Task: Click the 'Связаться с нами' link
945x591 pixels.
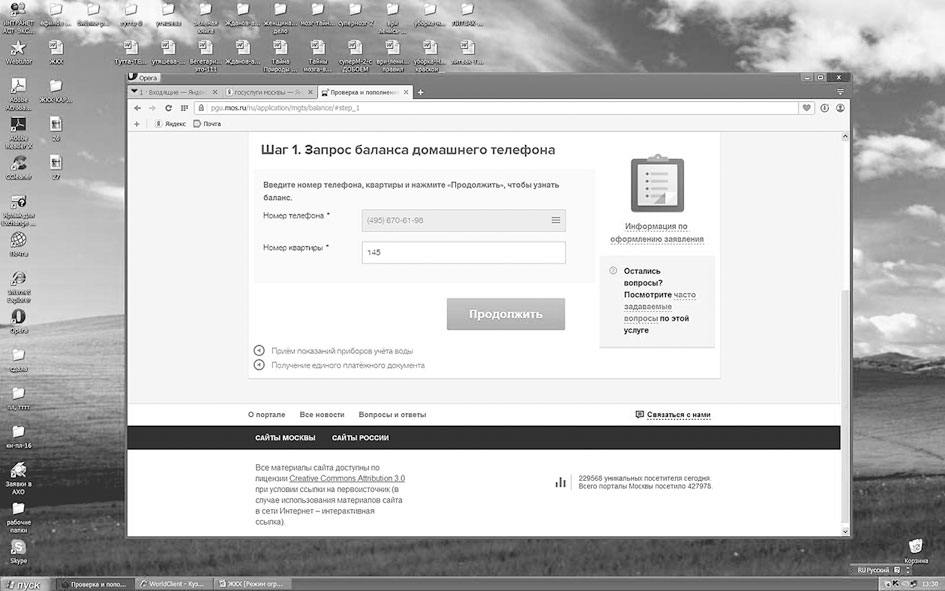Action: pos(678,414)
